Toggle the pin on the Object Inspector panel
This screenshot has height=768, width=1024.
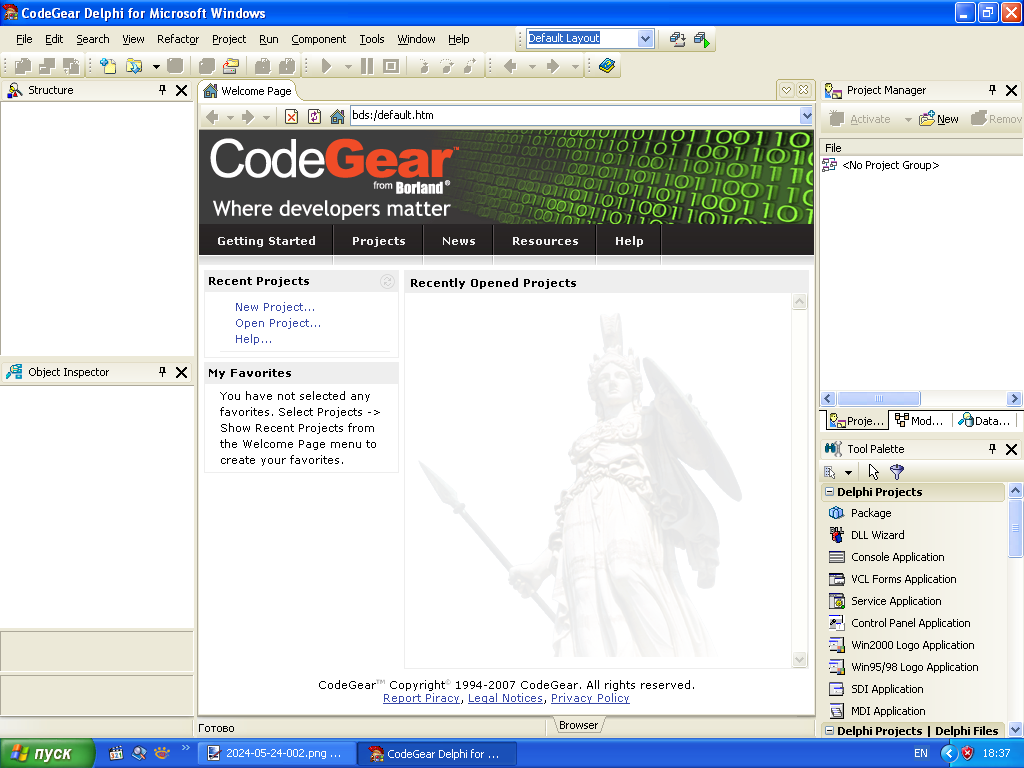point(163,372)
